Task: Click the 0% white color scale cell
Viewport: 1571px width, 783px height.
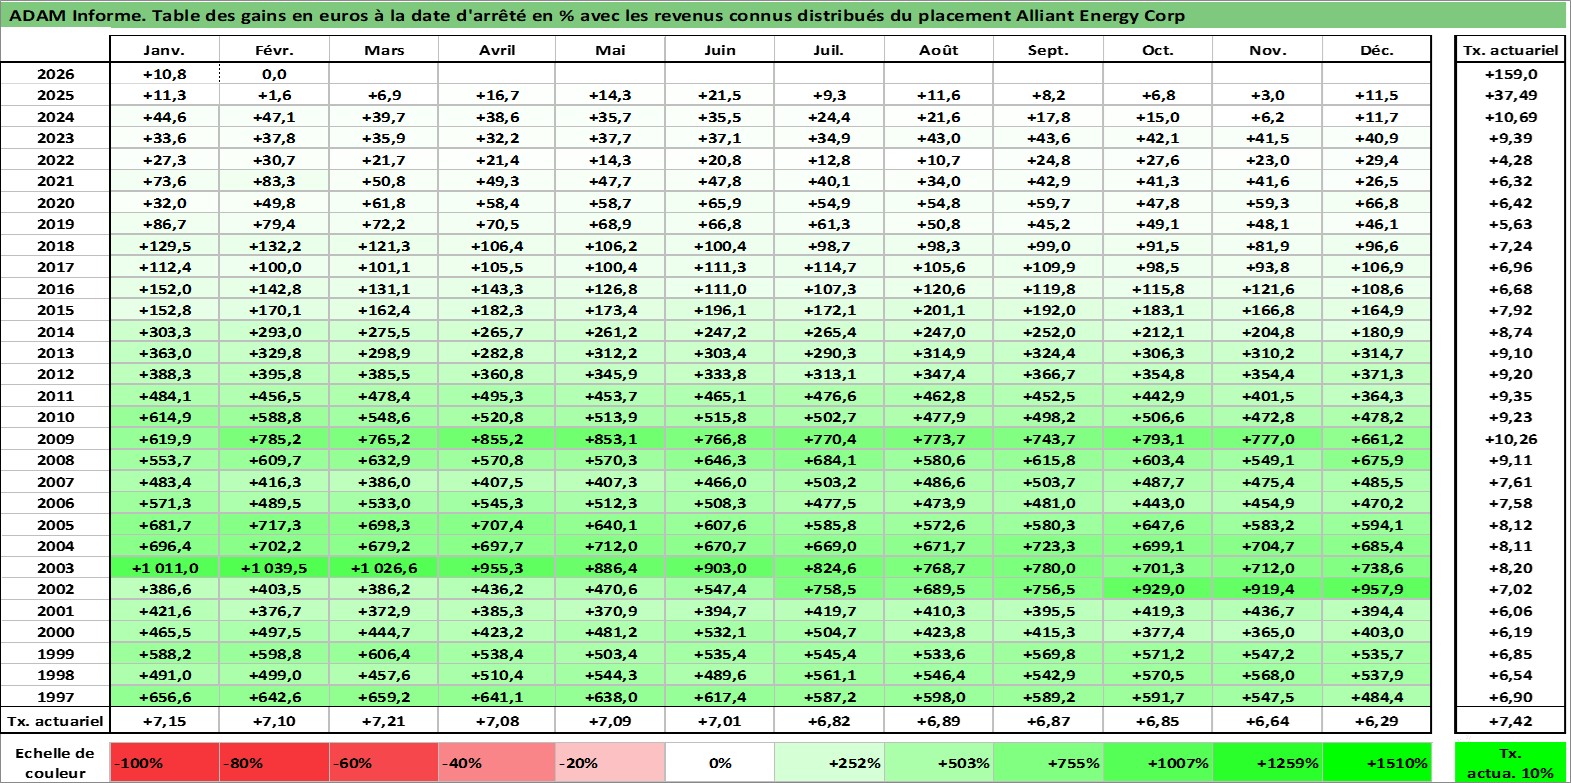Action: [x=719, y=762]
